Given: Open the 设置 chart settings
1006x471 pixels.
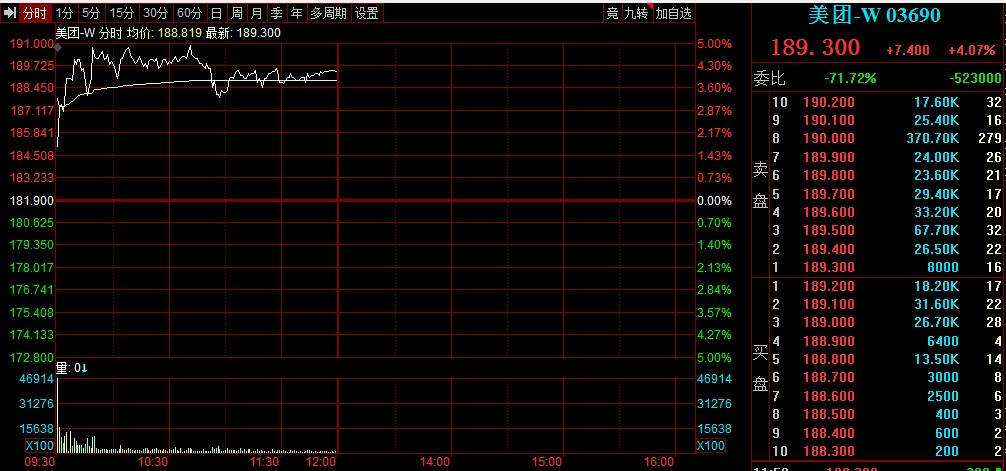Looking at the screenshot, I should coord(367,13).
